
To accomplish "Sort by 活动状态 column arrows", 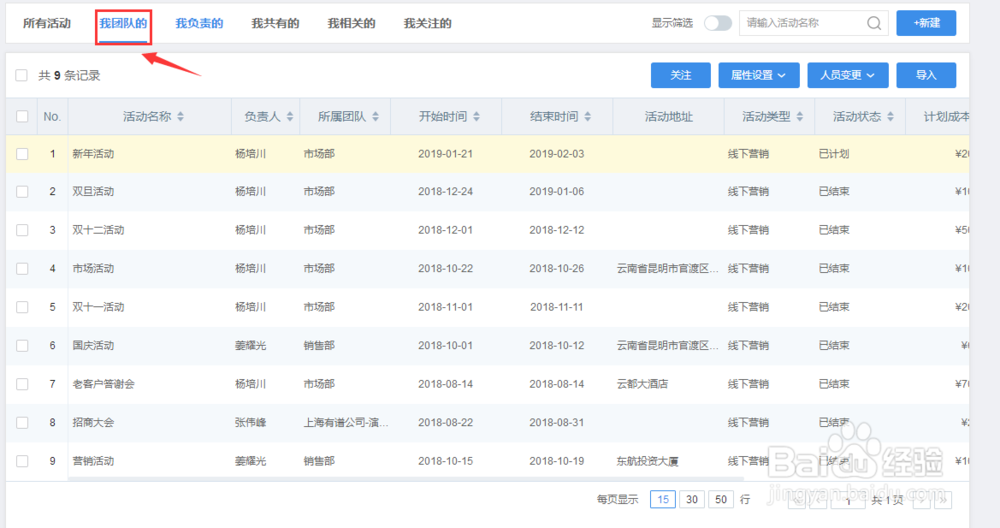I will [890, 117].
